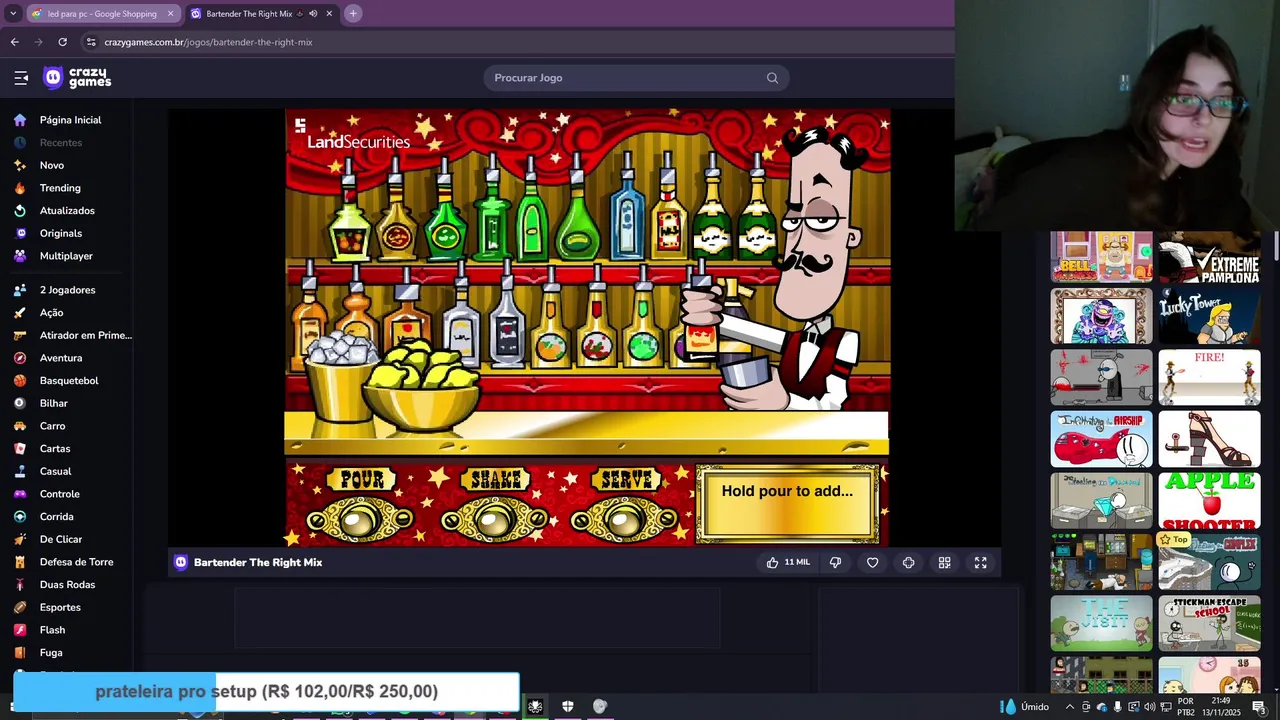Click the site information icon in address bar
This screenshot has width=1280, height=720.
click(x=91, y=42)
